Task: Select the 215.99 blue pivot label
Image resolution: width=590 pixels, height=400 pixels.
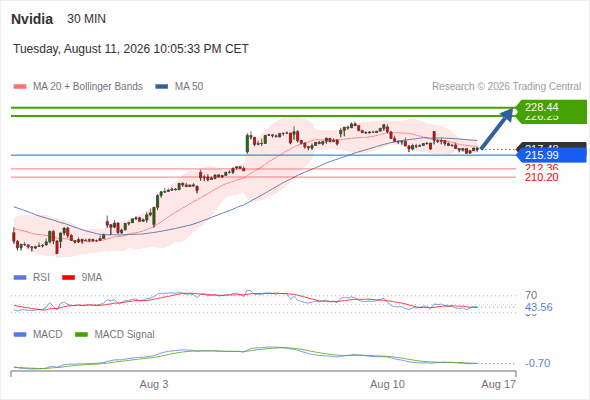Action: coord(551,155)
